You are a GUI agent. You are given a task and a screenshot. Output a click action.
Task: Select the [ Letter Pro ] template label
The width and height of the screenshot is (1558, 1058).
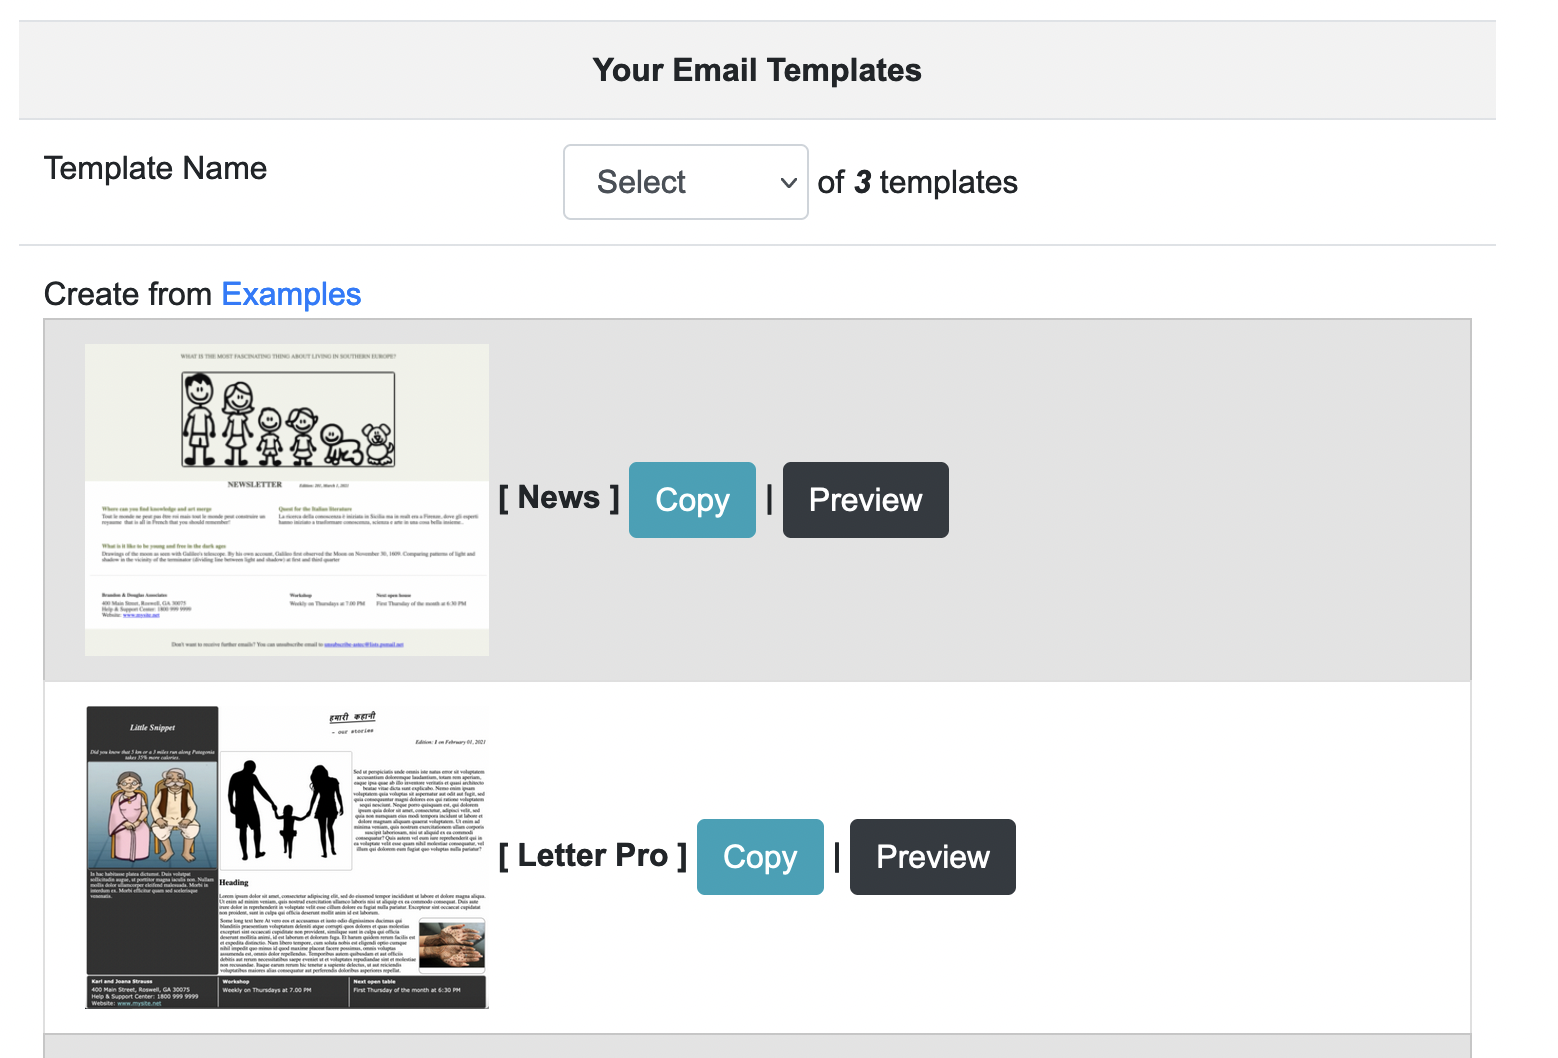tap(592, 855)
